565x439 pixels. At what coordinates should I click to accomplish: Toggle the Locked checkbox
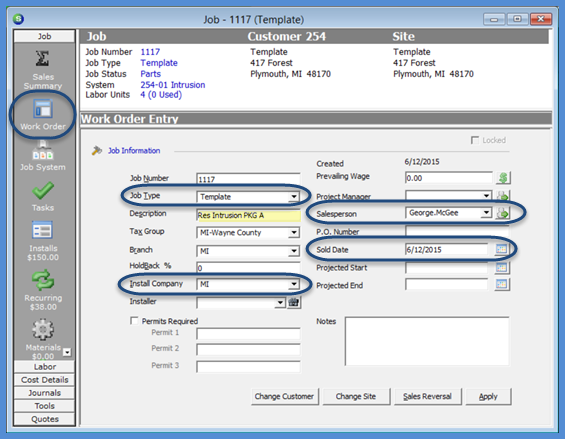click(475, 140)
